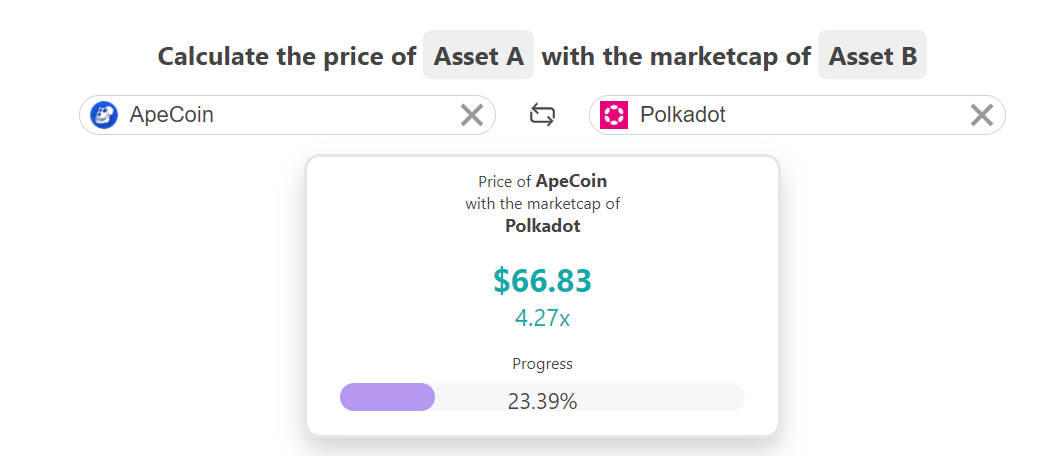Click the ApeCoin logo icon
The image size is (1037, 456).
coord(104,115)
